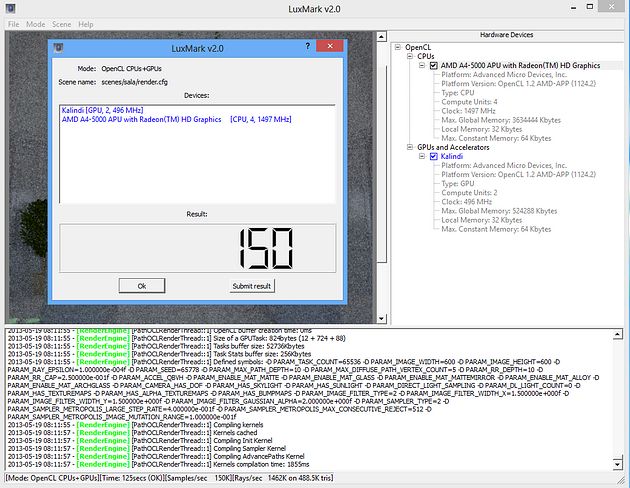
Task: Click the Ok button
Action: (x=142, y=286)
